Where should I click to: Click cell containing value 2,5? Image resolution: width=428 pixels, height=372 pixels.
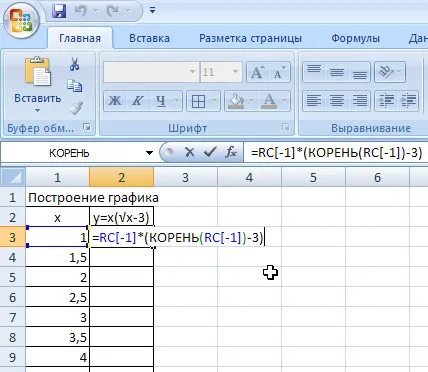coord(58,297)
